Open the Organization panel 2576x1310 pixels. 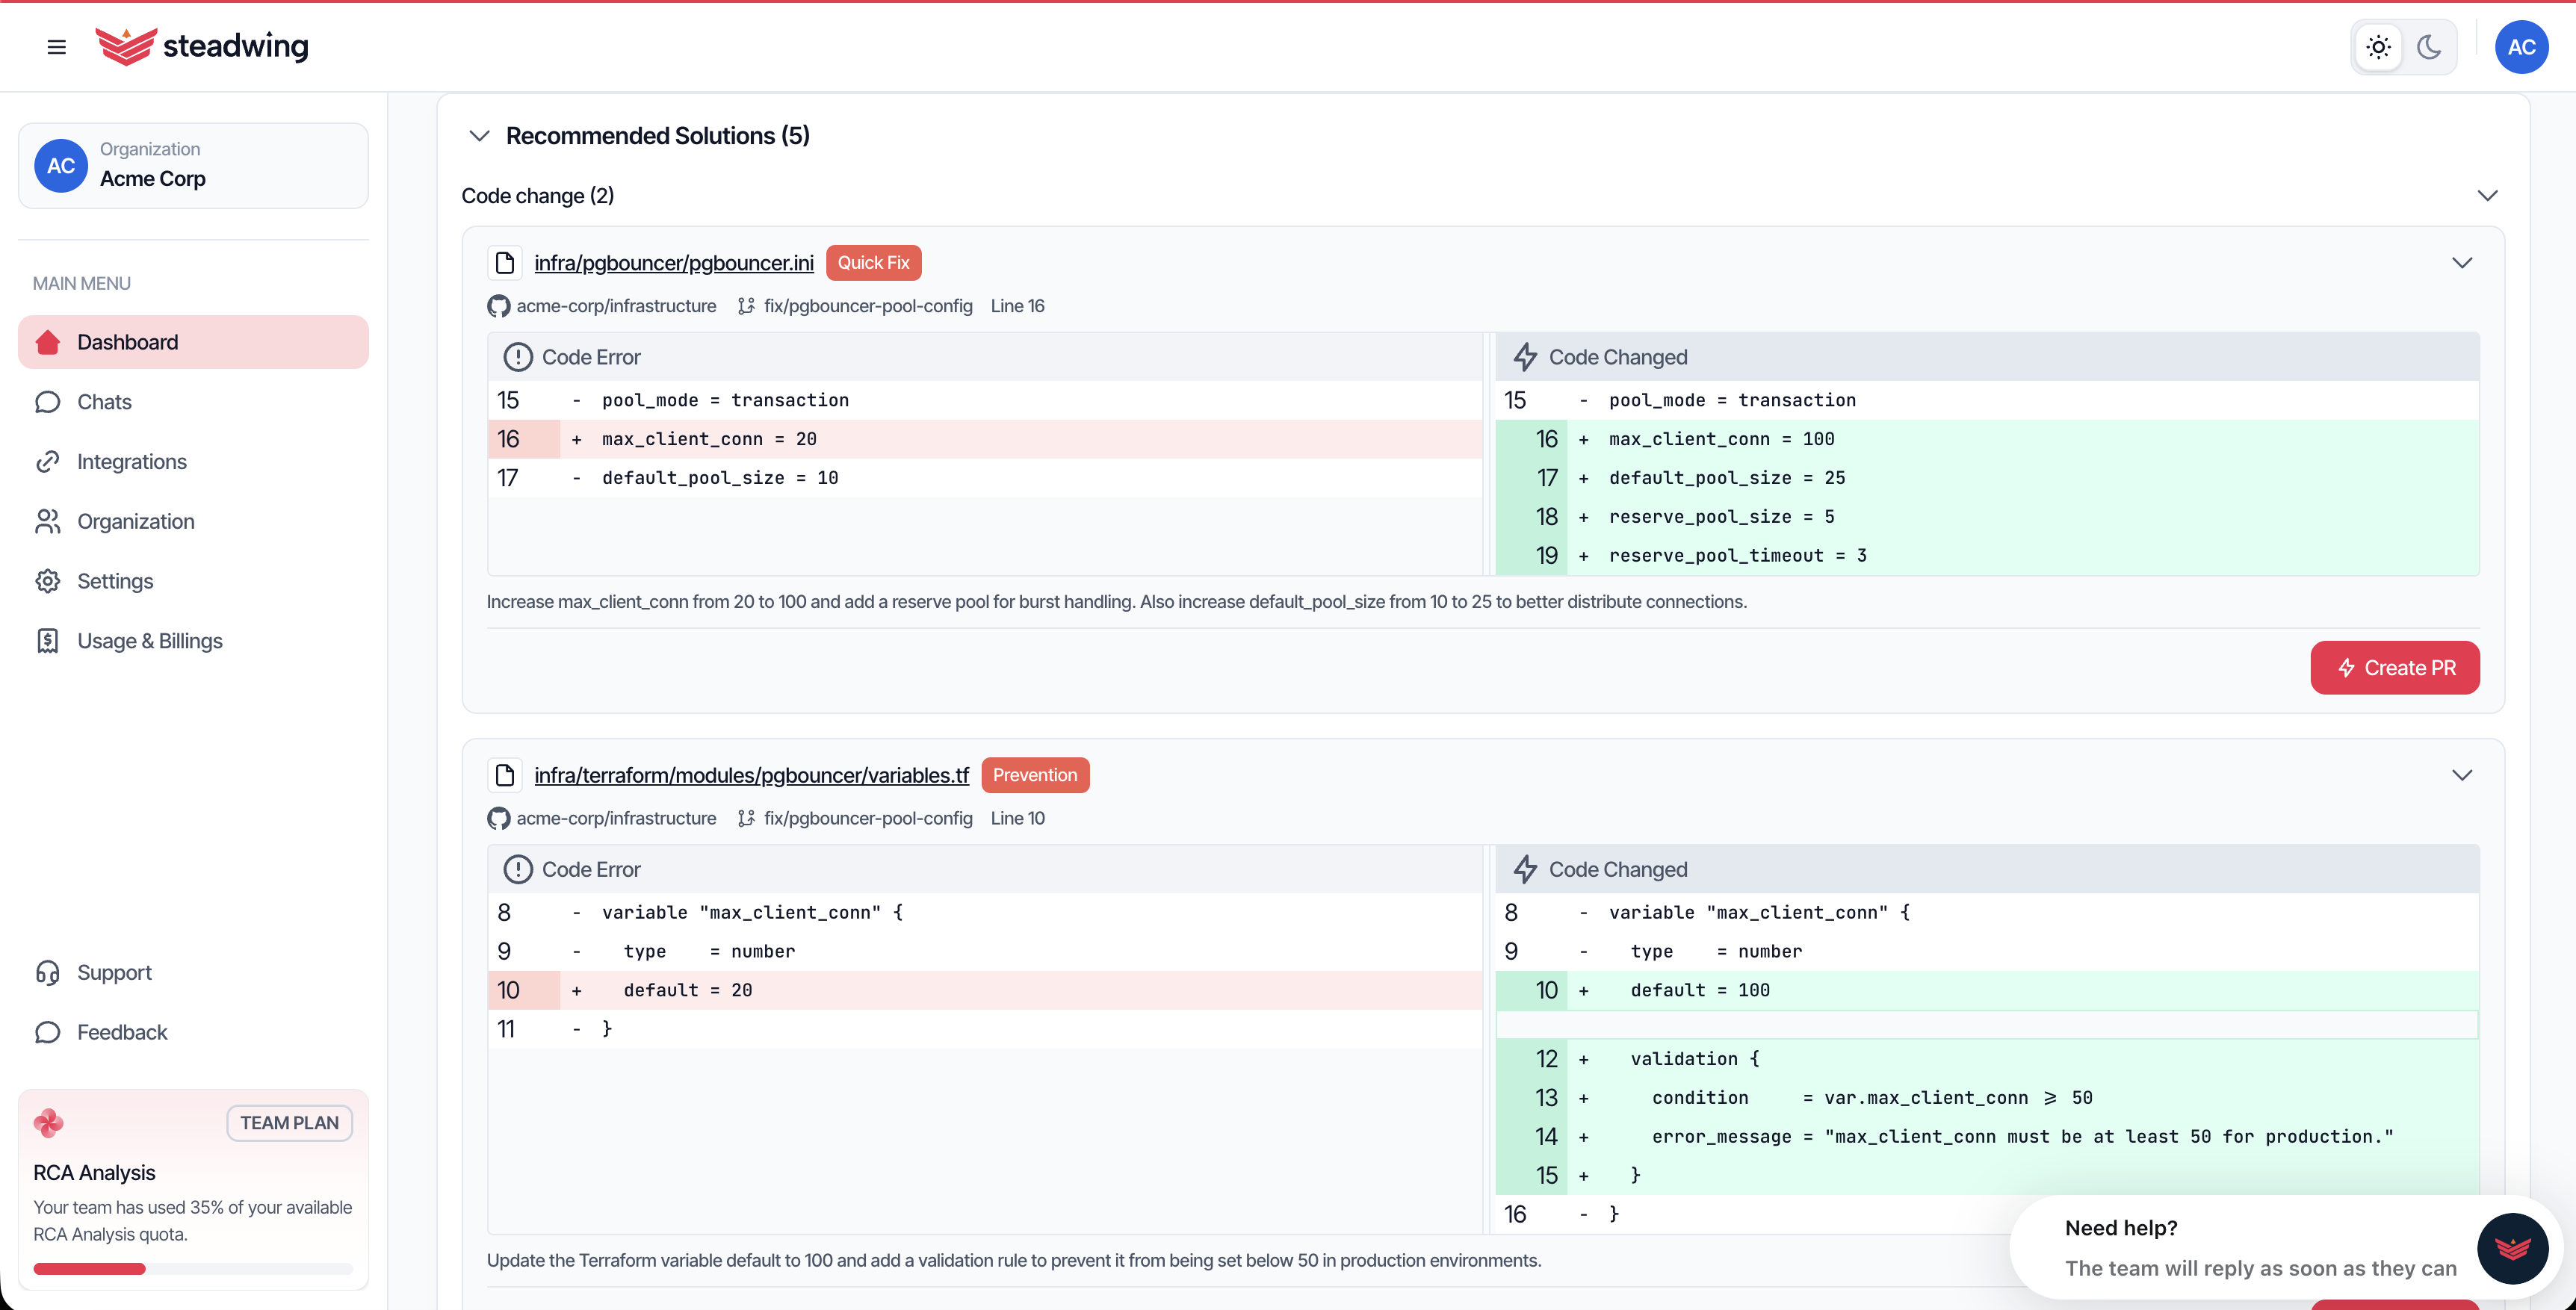pos(136,521)
